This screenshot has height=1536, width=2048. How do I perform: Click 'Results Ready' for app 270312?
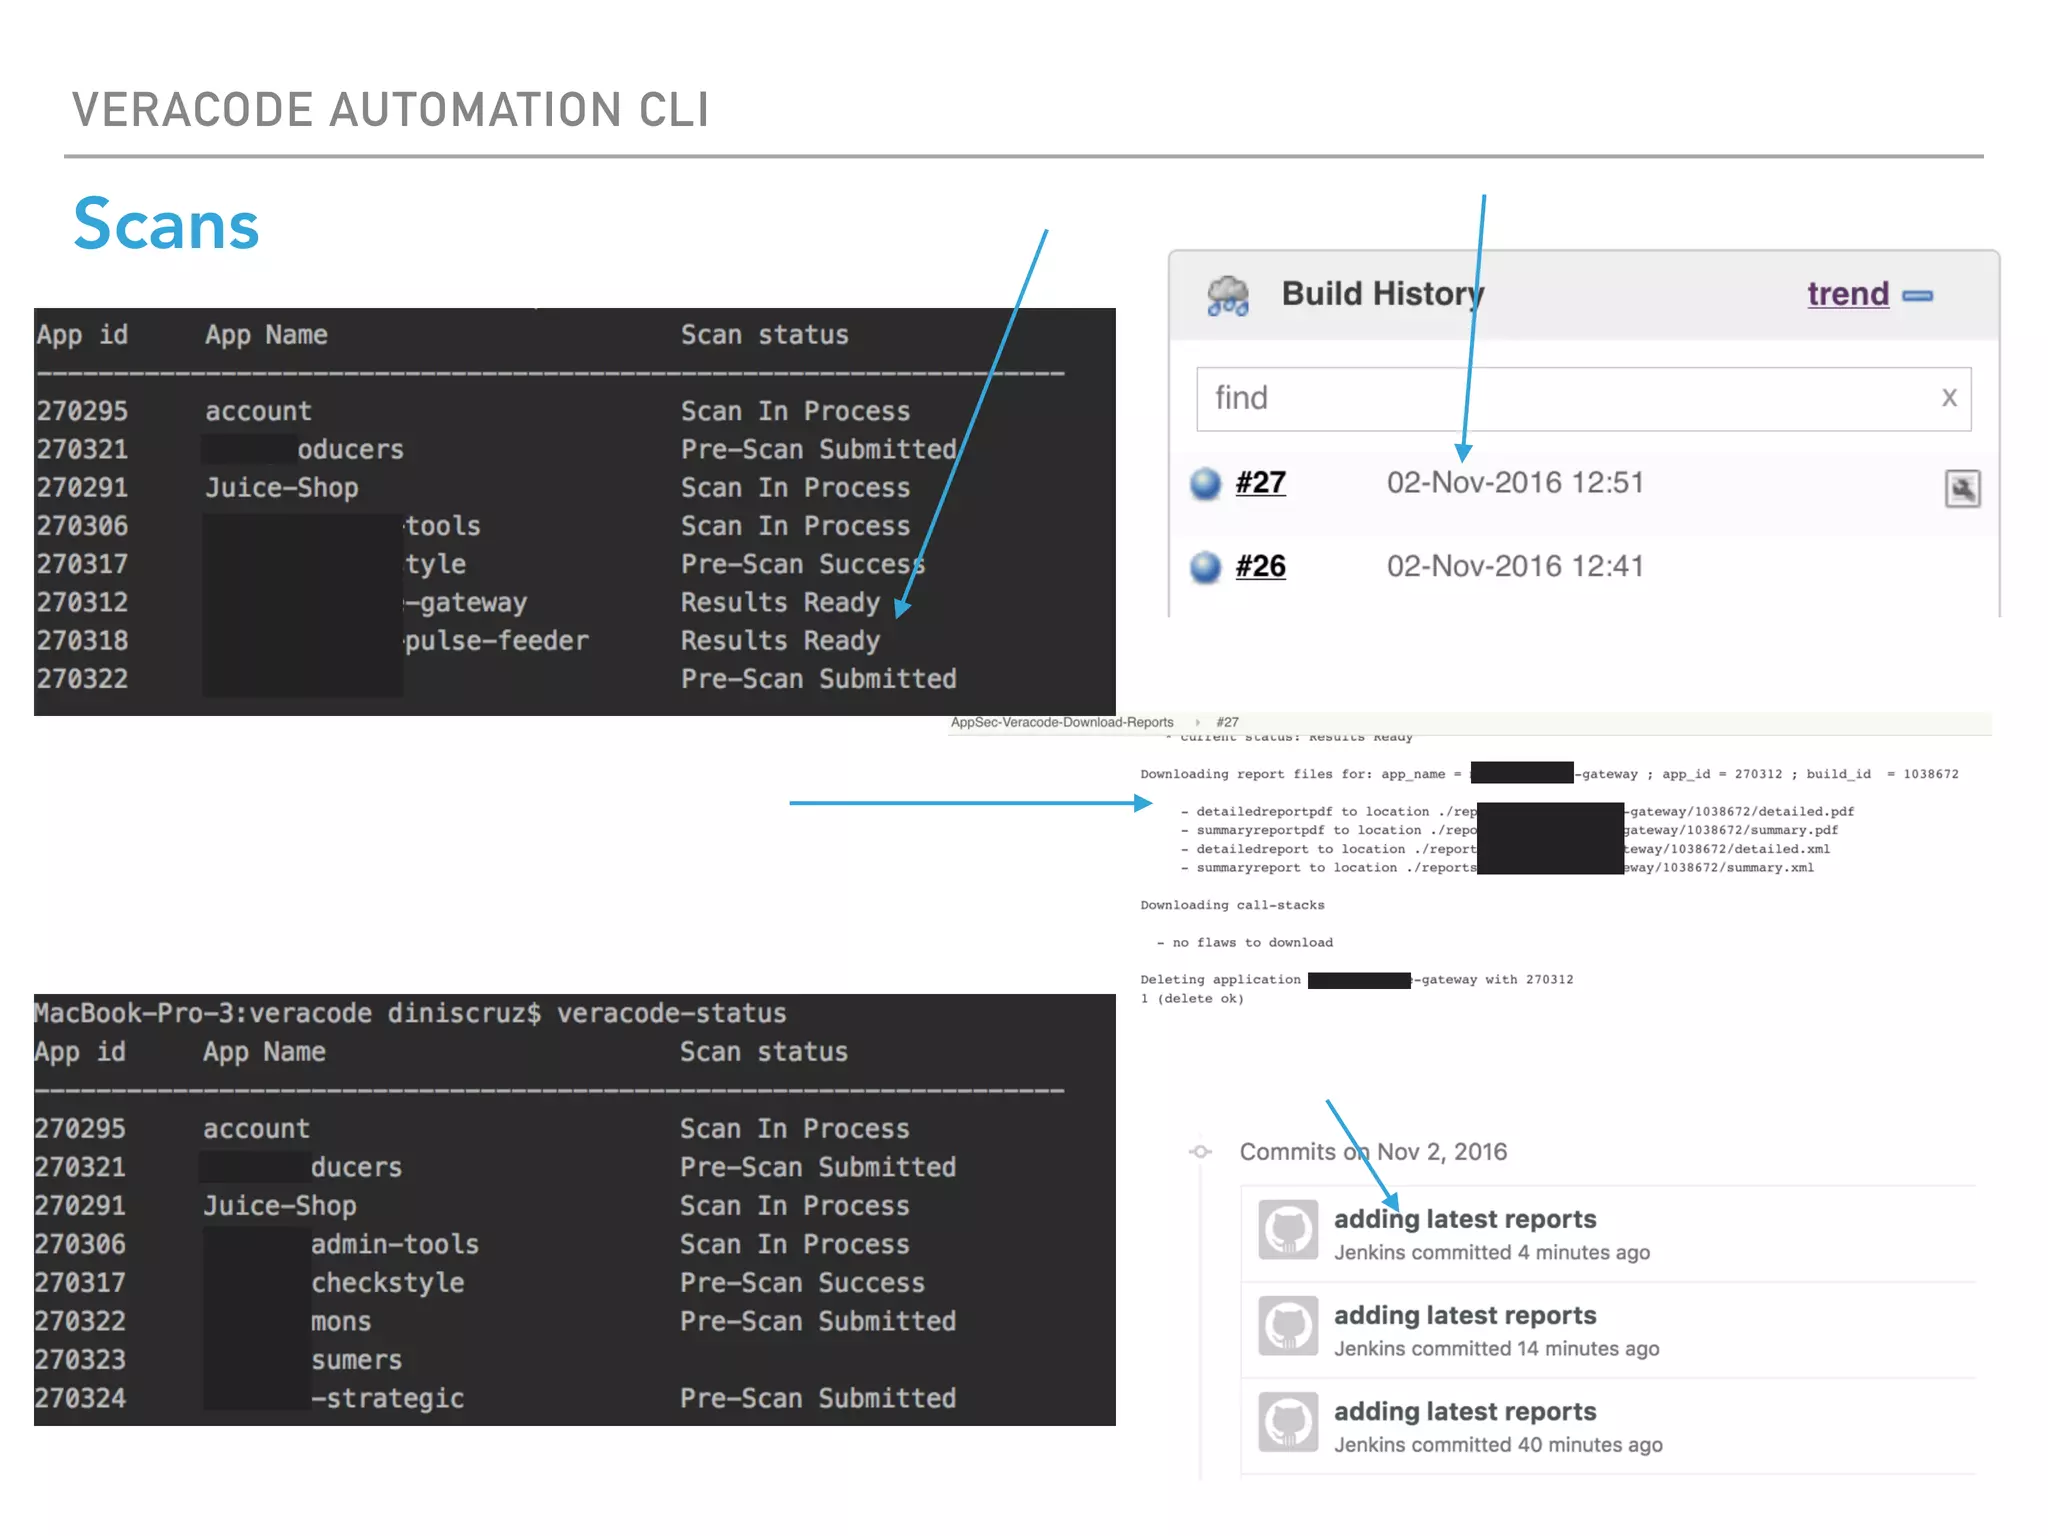(780, 603)
